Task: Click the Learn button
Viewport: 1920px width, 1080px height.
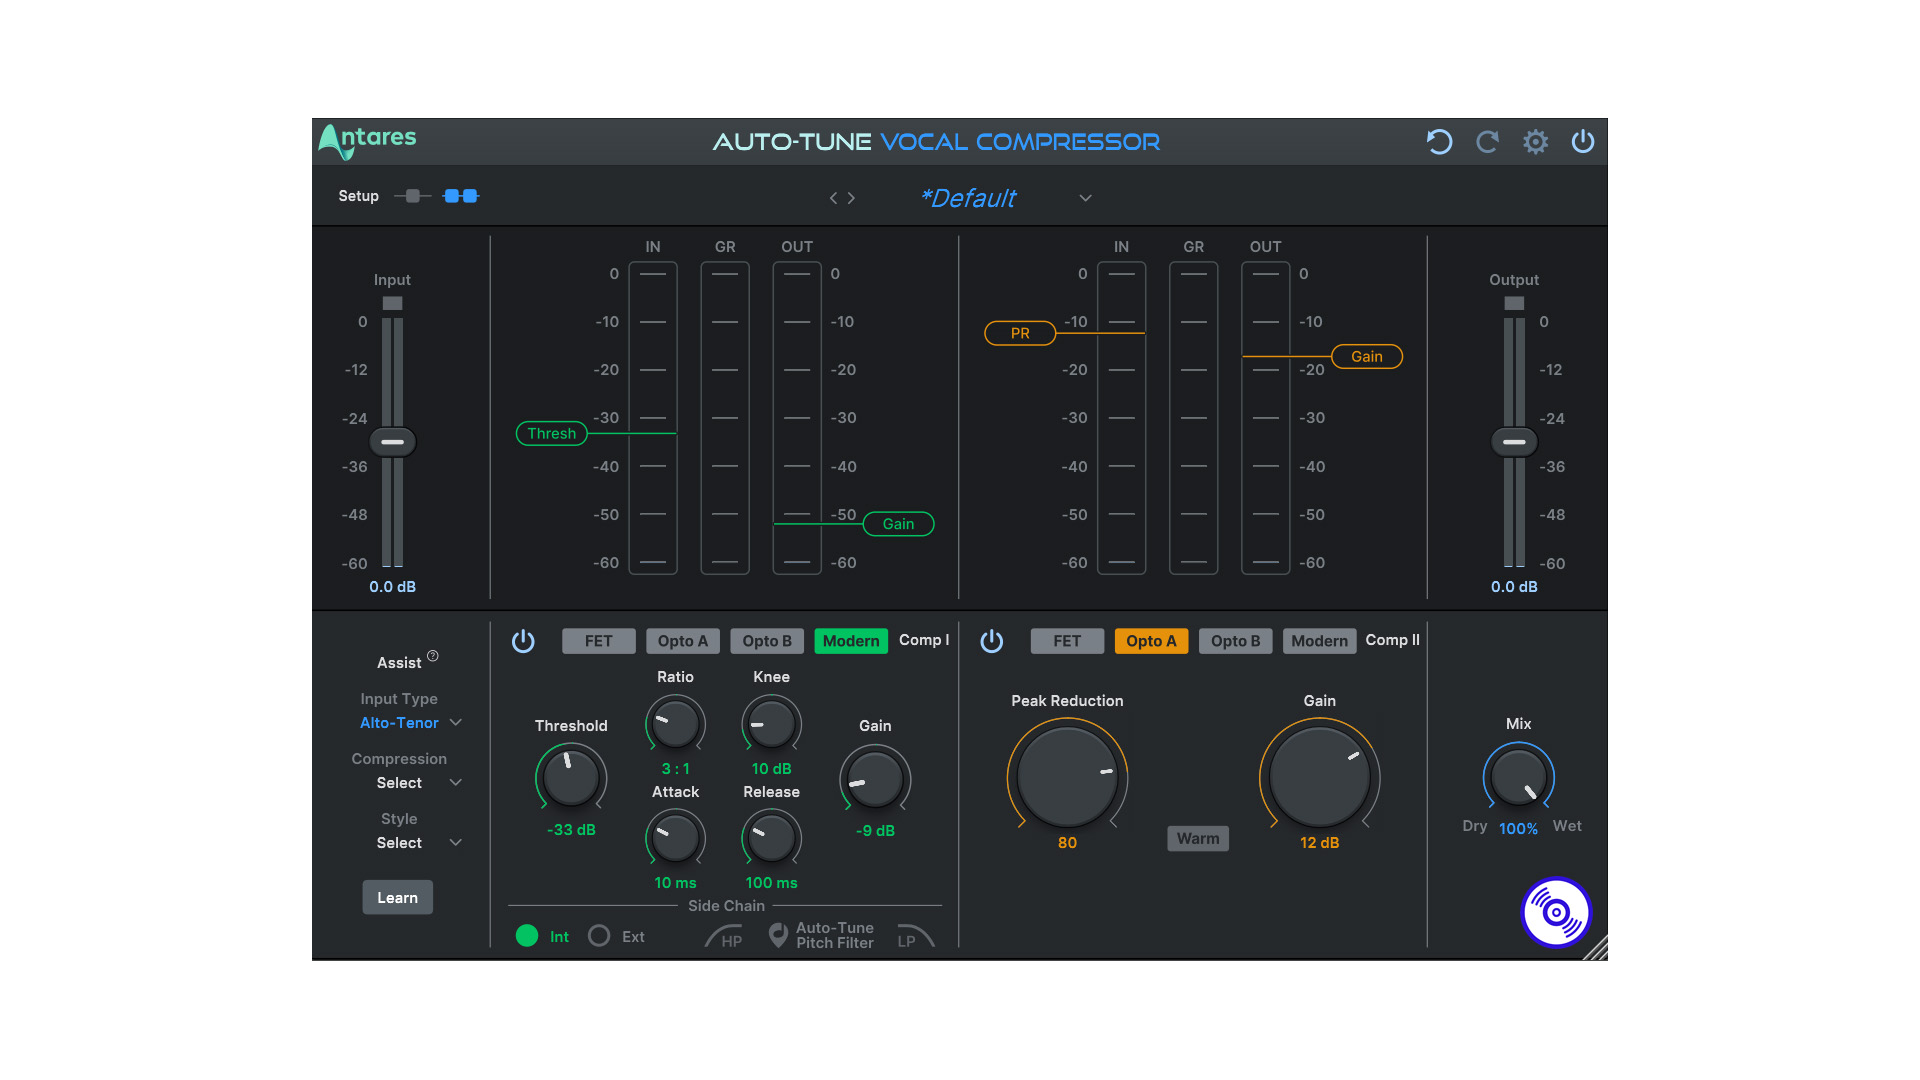Action: pos(397,898)
